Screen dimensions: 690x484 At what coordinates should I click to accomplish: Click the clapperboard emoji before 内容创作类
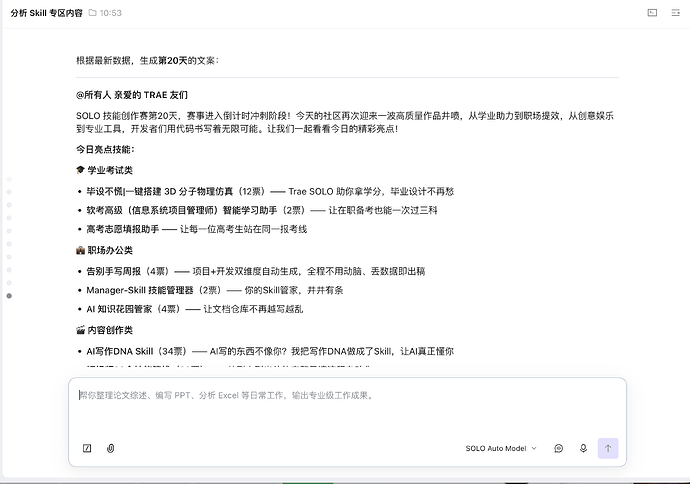pos(80,330)
